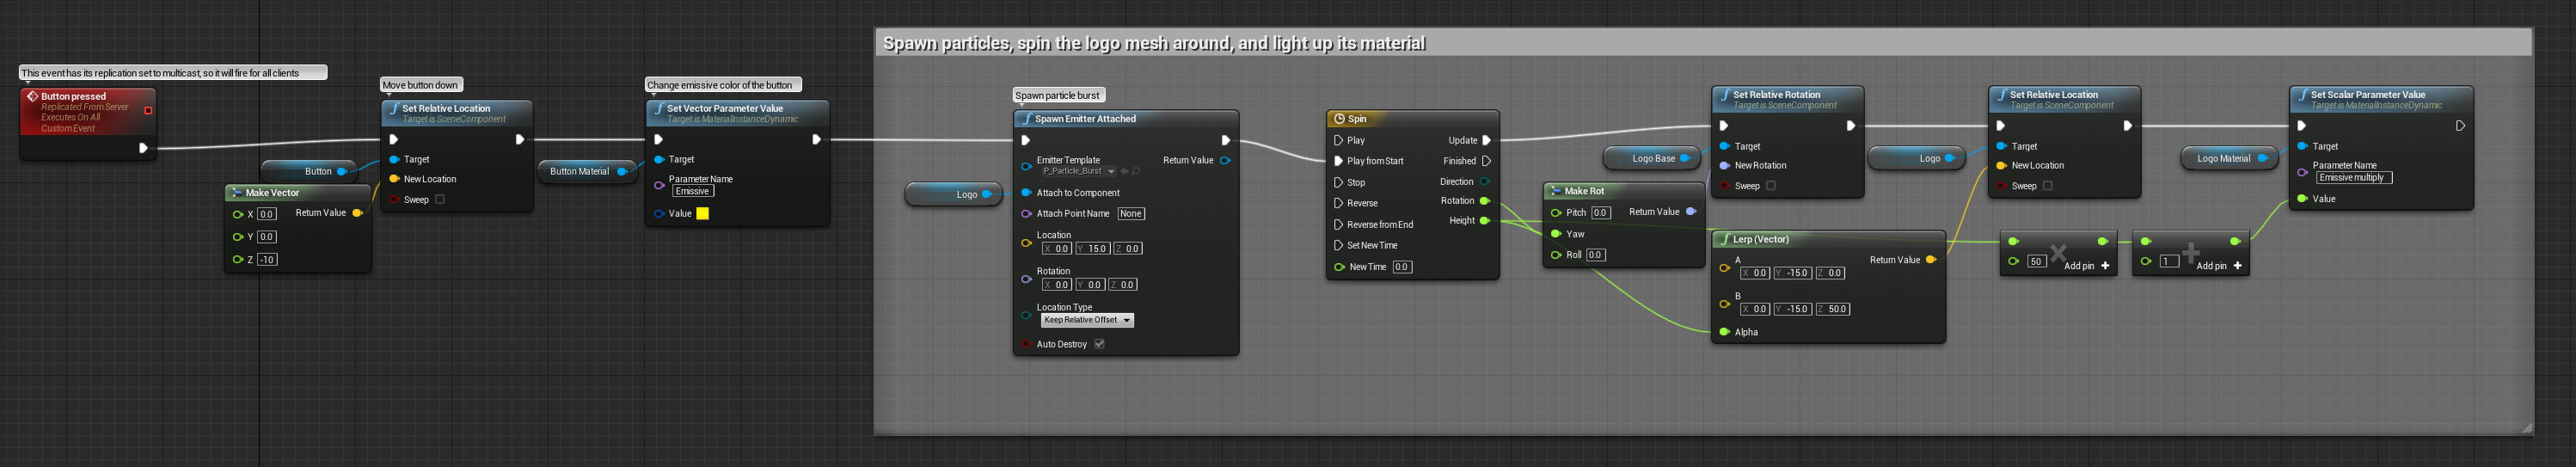
Task: Open the Emitter Template P_Particle_Burst dropdown
Action: coord(1078,172)
